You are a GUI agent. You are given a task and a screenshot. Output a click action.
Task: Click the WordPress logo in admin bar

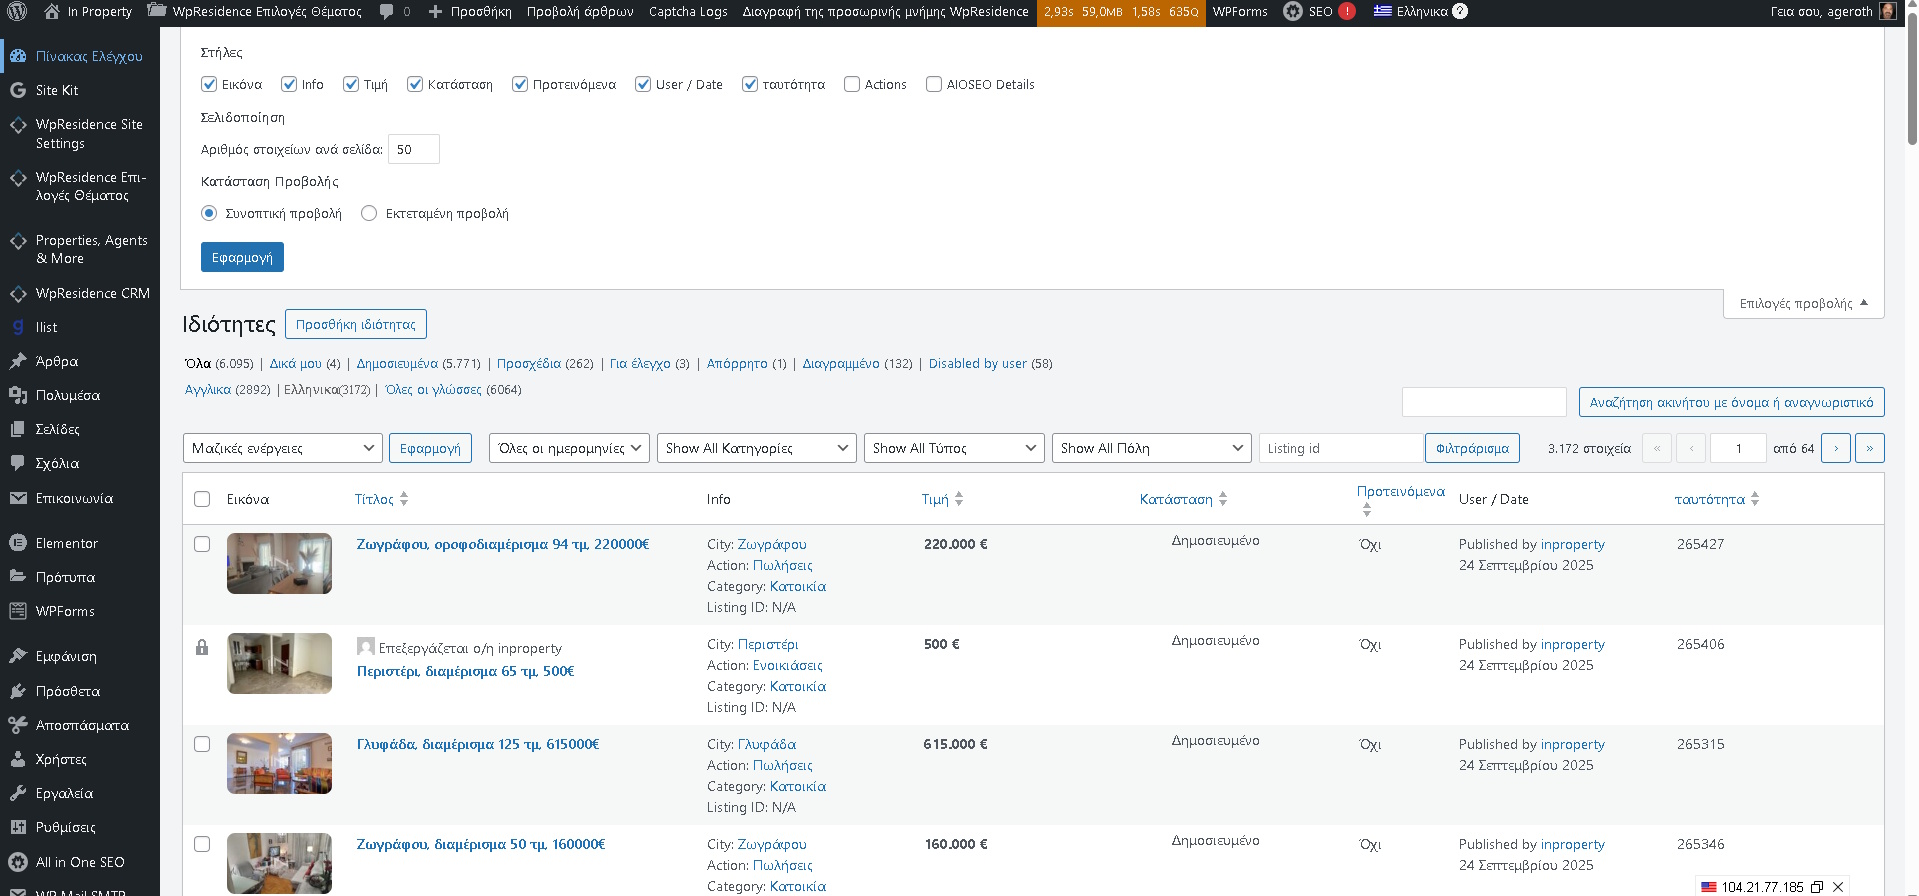click(x=17, y=12)
